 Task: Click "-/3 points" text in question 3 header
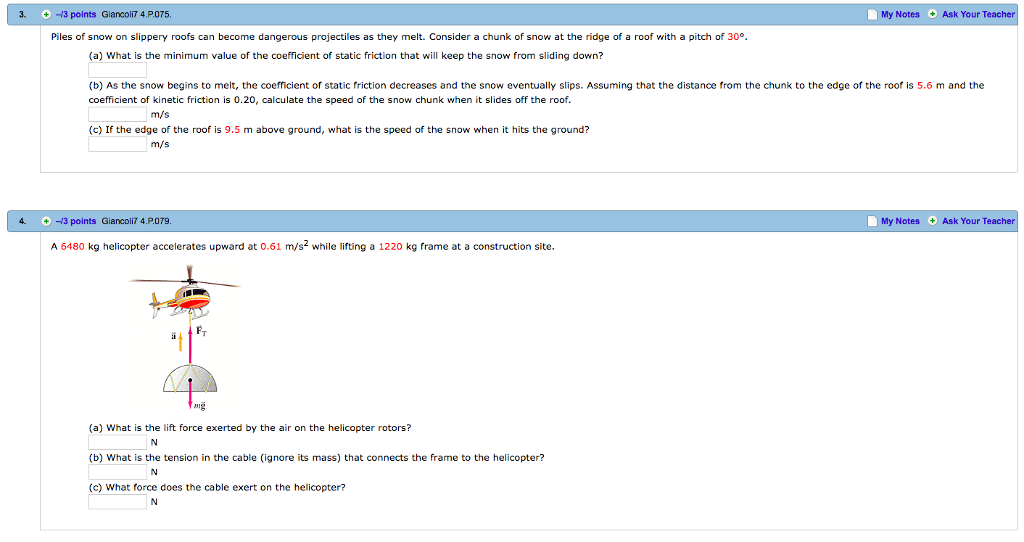[76, 15]
